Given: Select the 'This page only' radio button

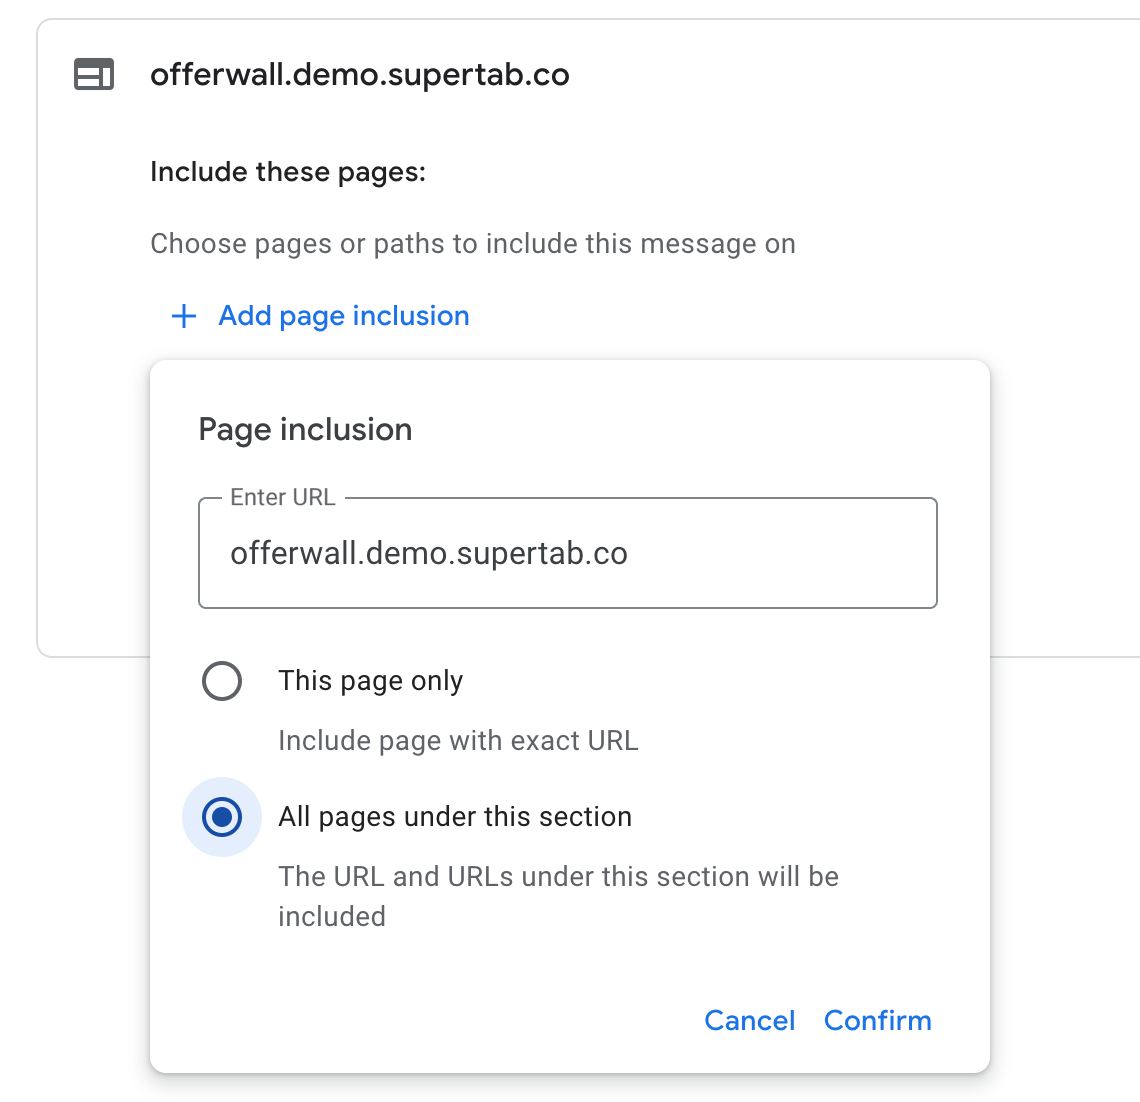Looking at the screenshot, I should [222, 681].
